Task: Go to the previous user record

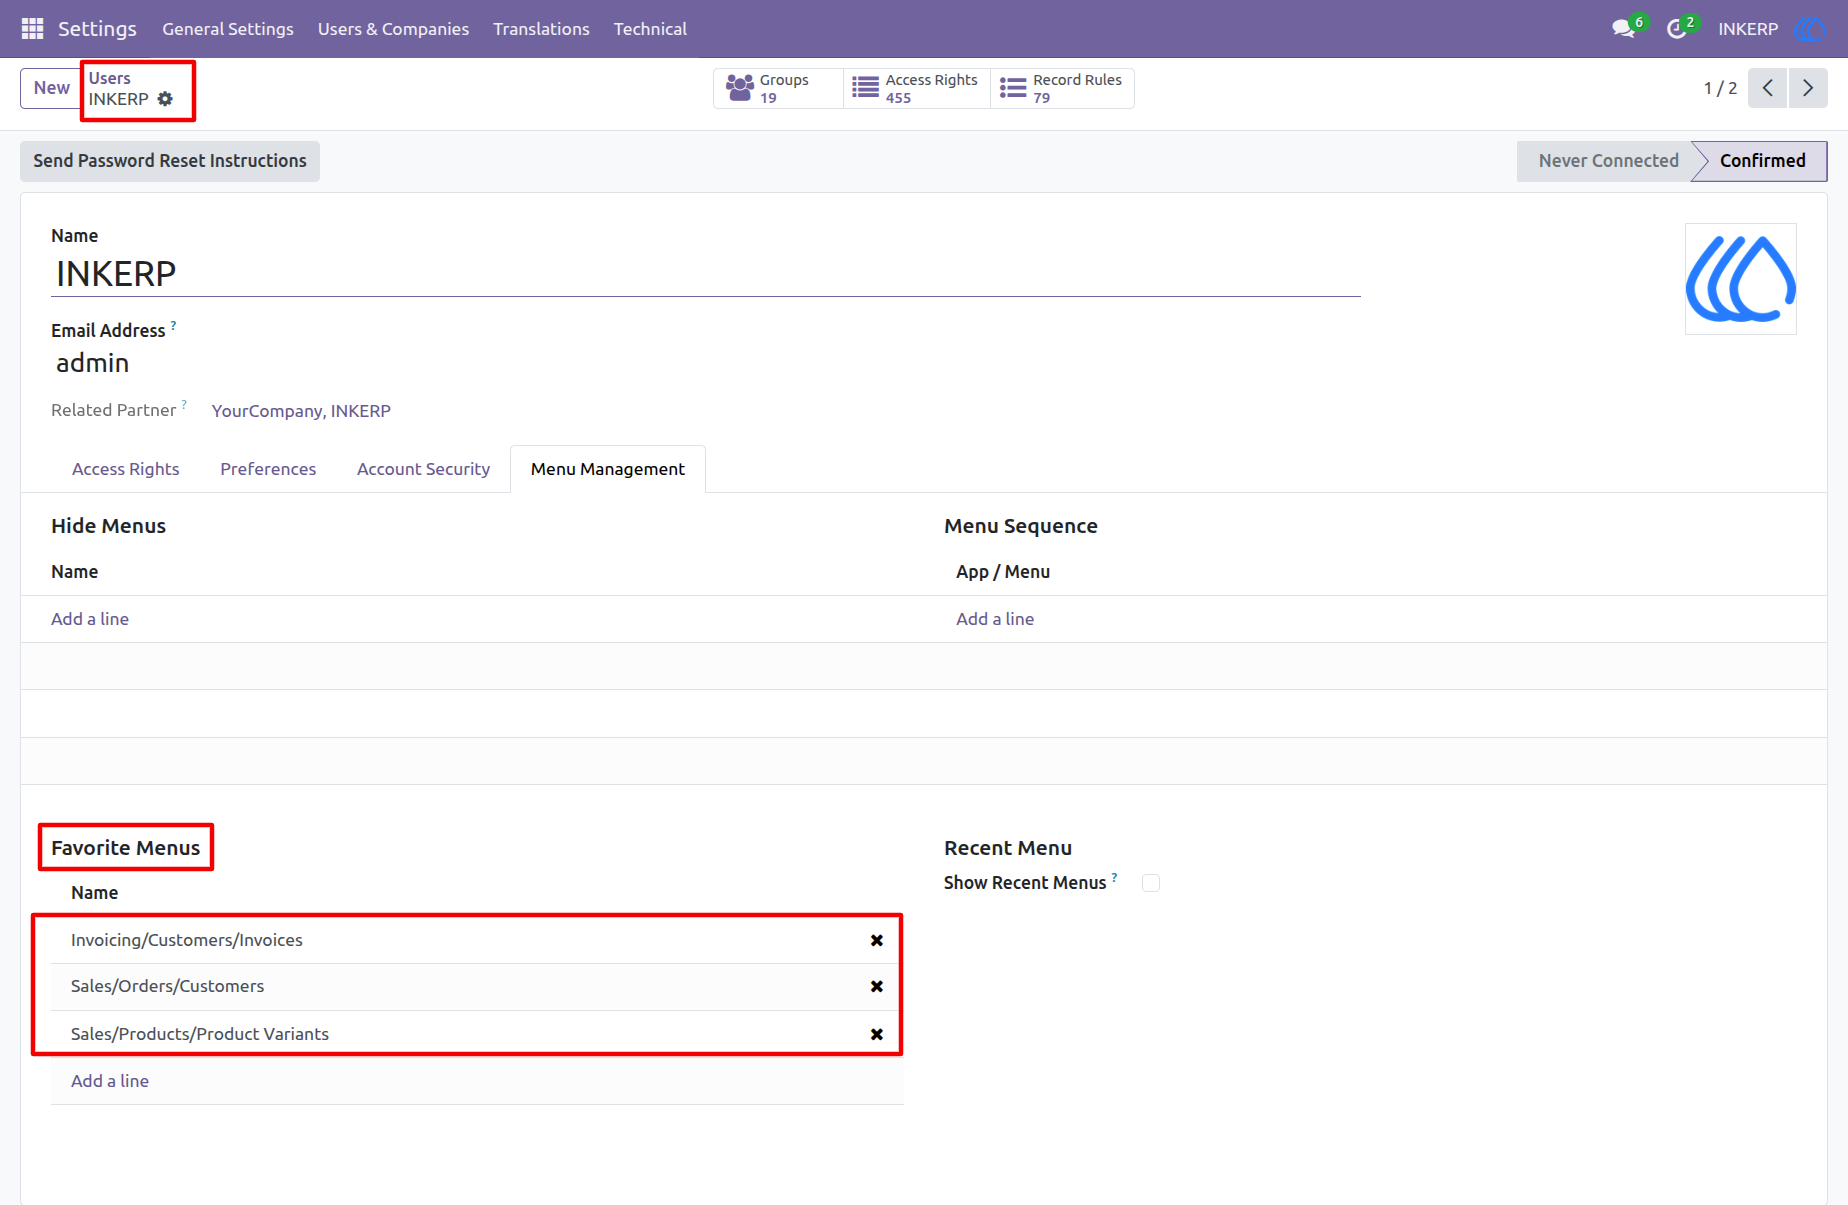Action: click(1767, 88)
